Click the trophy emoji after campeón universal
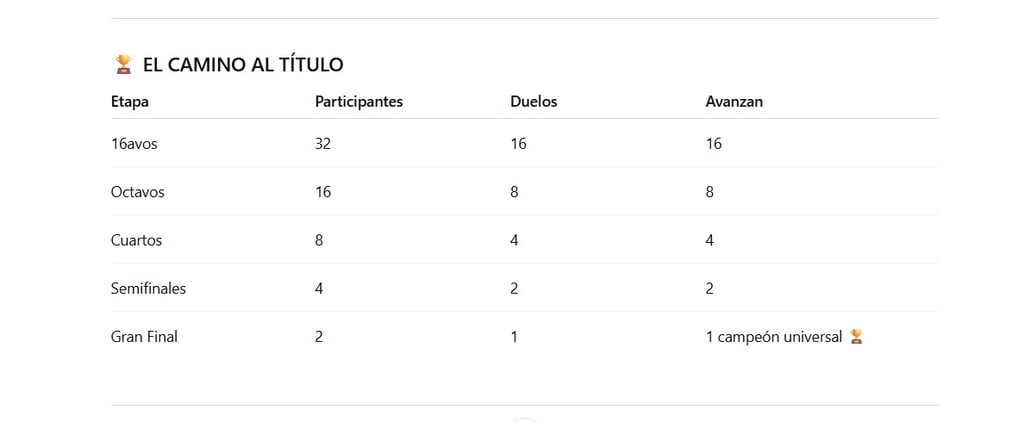Viewport: 1024px width, 423px height. pyautogui.click(x=856, y=337)
